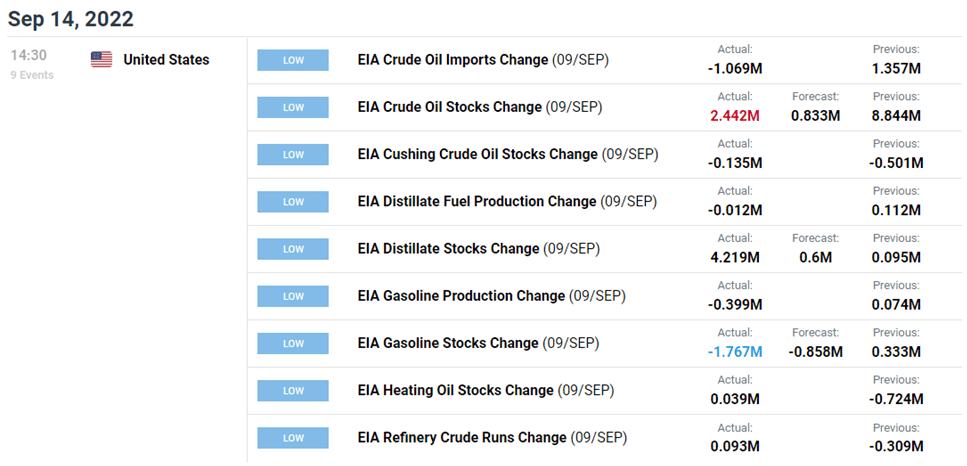
Task: Select LOW badge for Crude Oil Imports Change
Action: 293,60
